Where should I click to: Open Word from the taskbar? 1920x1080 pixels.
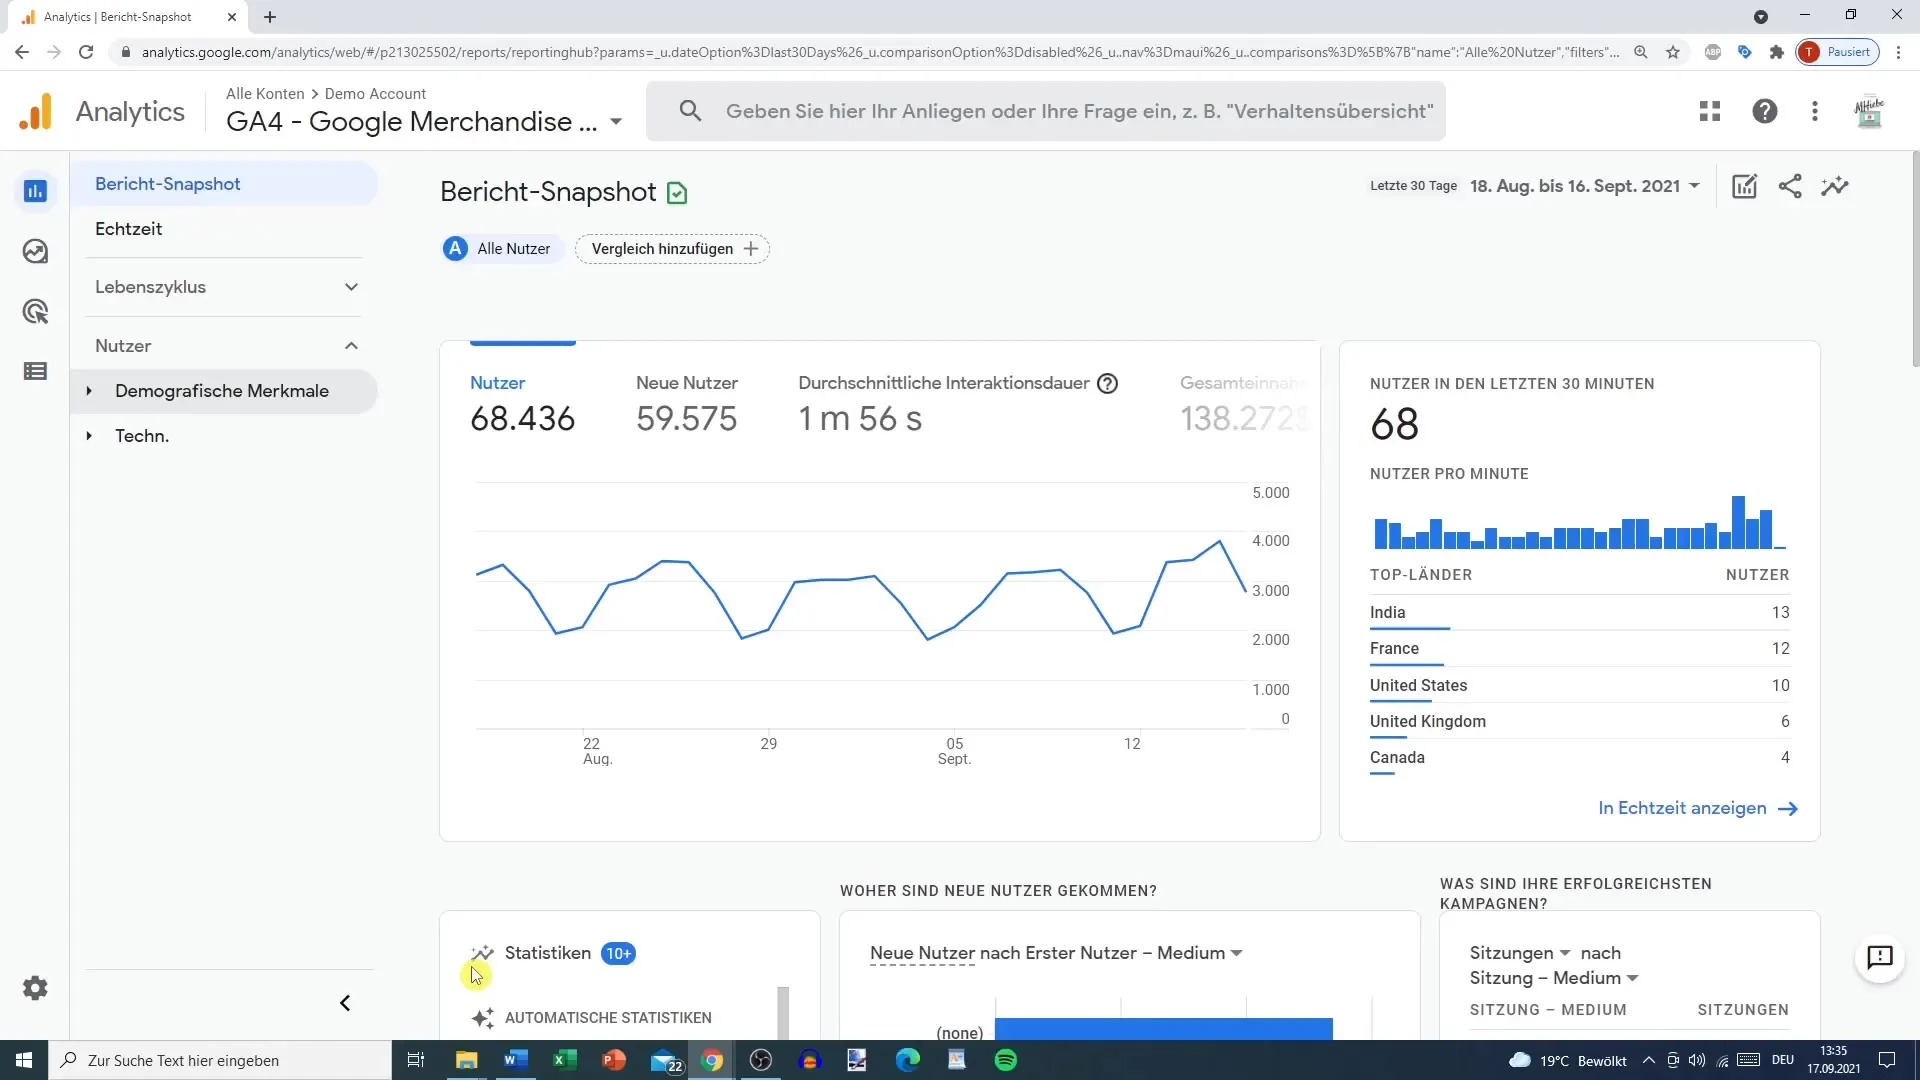[515, 1060]
